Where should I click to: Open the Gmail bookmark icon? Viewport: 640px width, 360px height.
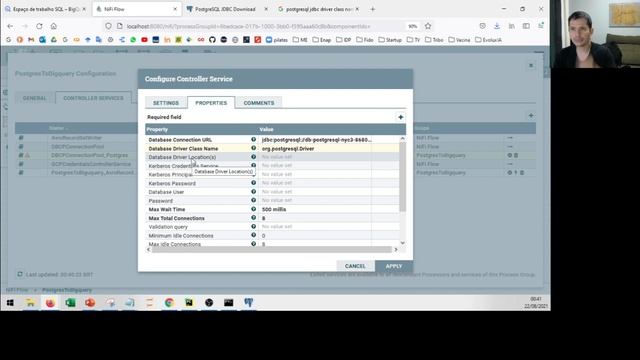31,40
